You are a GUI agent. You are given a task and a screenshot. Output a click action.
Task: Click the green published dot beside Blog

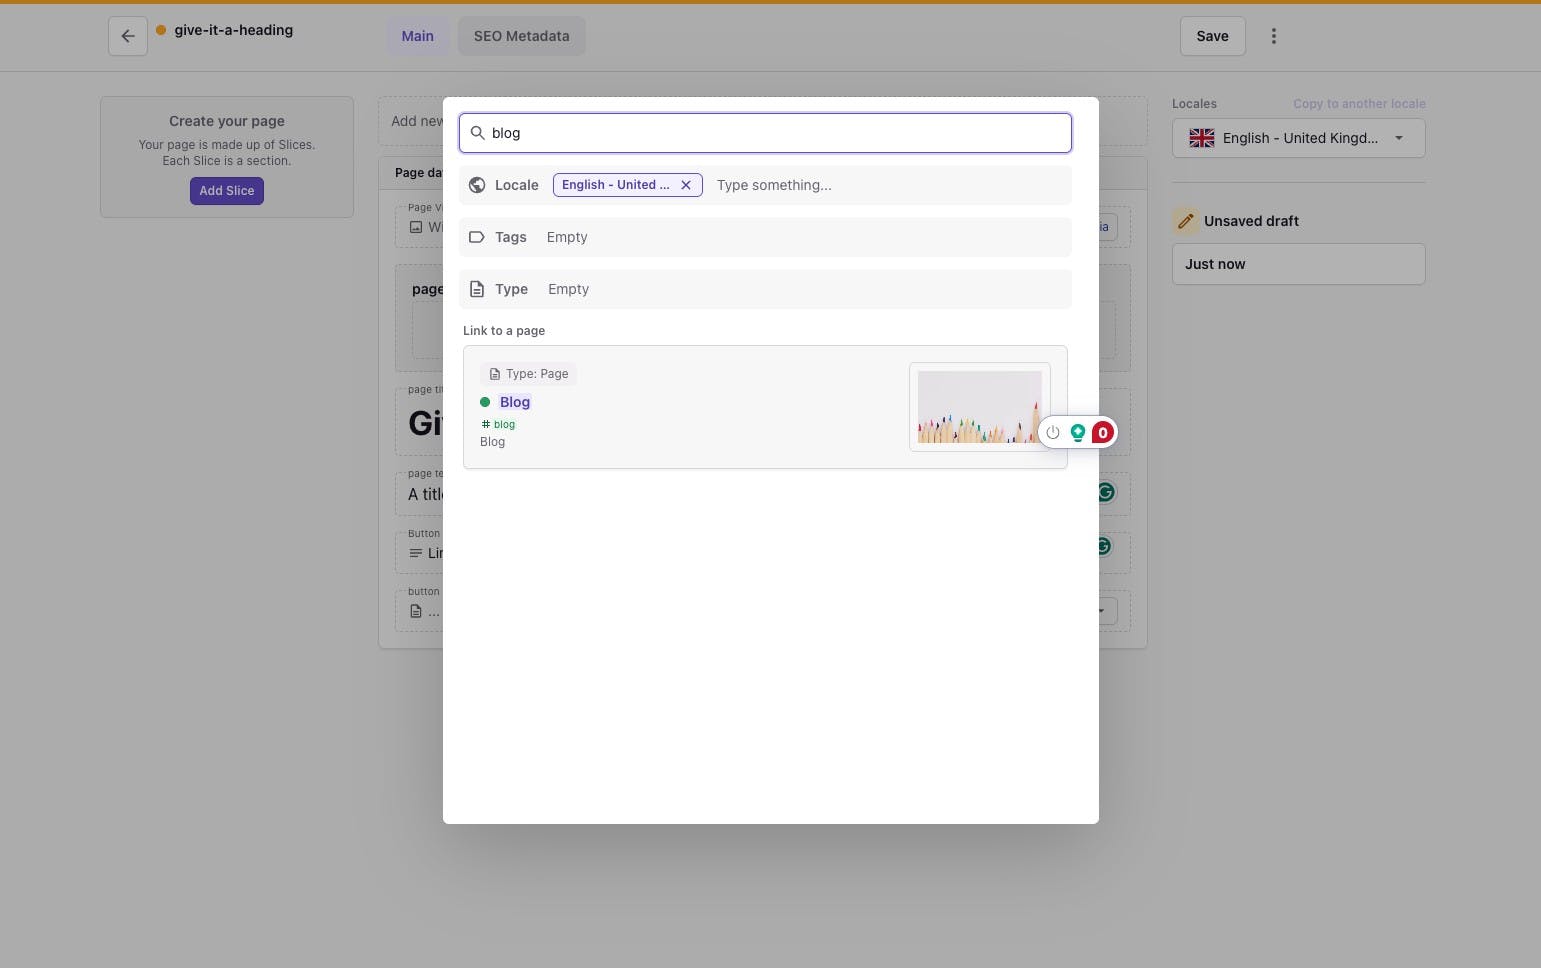(x=485, y=402)
